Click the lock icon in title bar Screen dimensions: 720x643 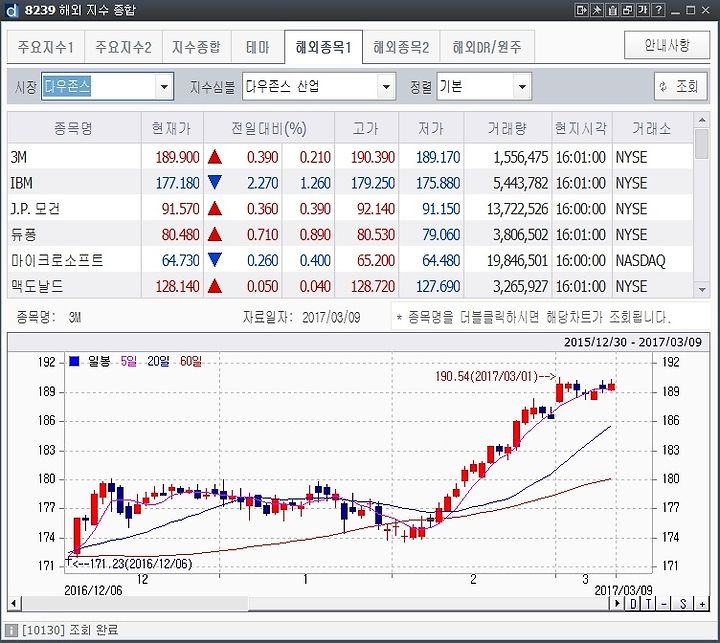coord(612,10)
